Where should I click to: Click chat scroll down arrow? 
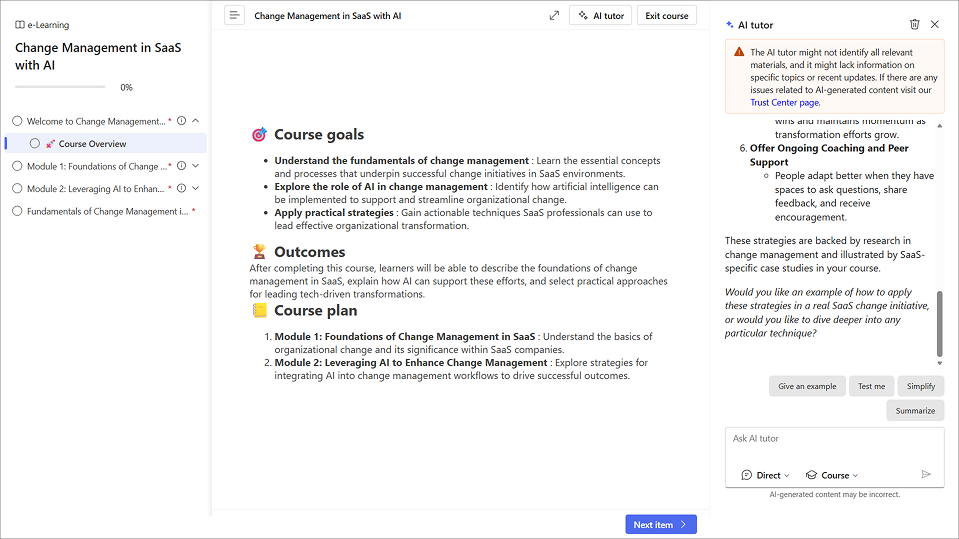939,363
